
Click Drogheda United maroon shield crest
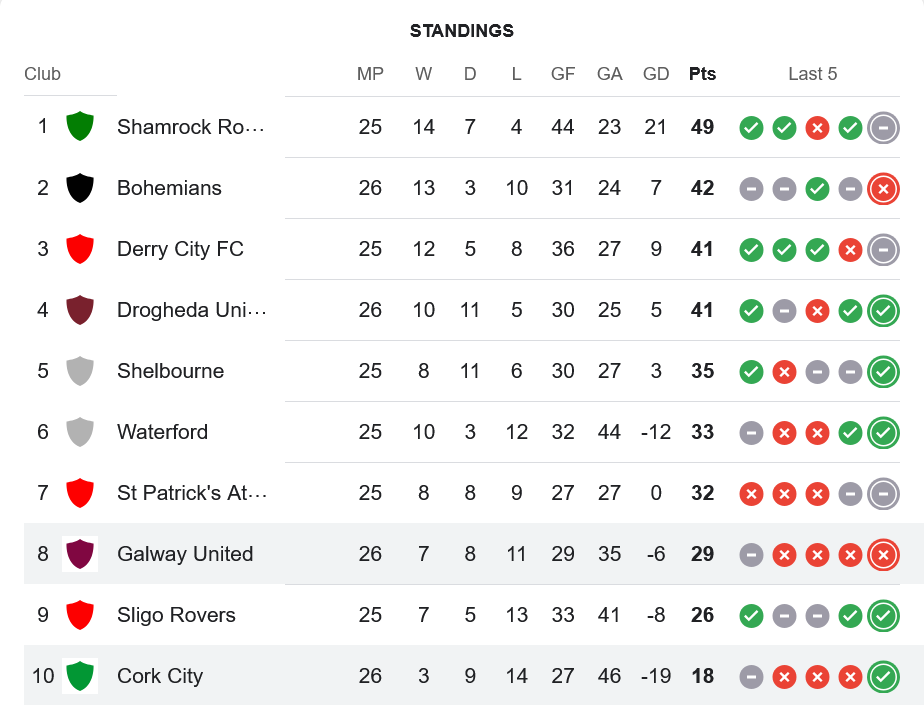coord(79,310)
